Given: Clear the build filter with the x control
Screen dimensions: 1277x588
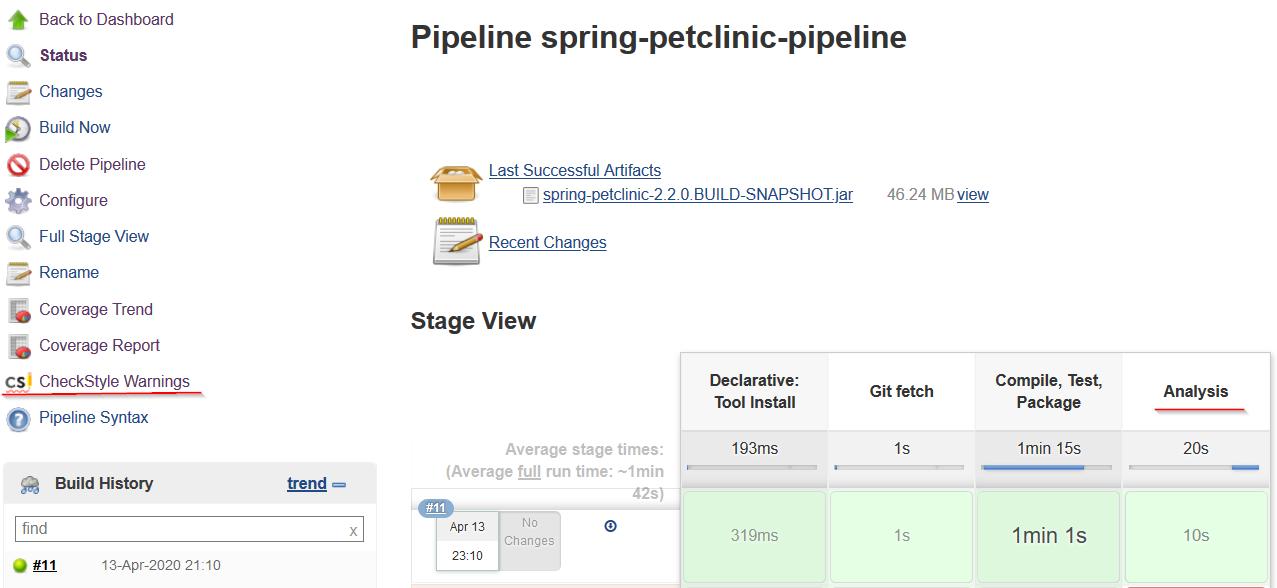Looking at the screenshot, I should tap(353, 529).
